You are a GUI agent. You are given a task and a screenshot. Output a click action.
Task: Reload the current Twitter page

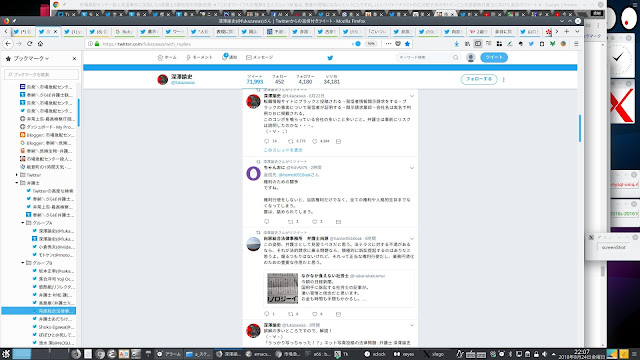click(29, 44)
